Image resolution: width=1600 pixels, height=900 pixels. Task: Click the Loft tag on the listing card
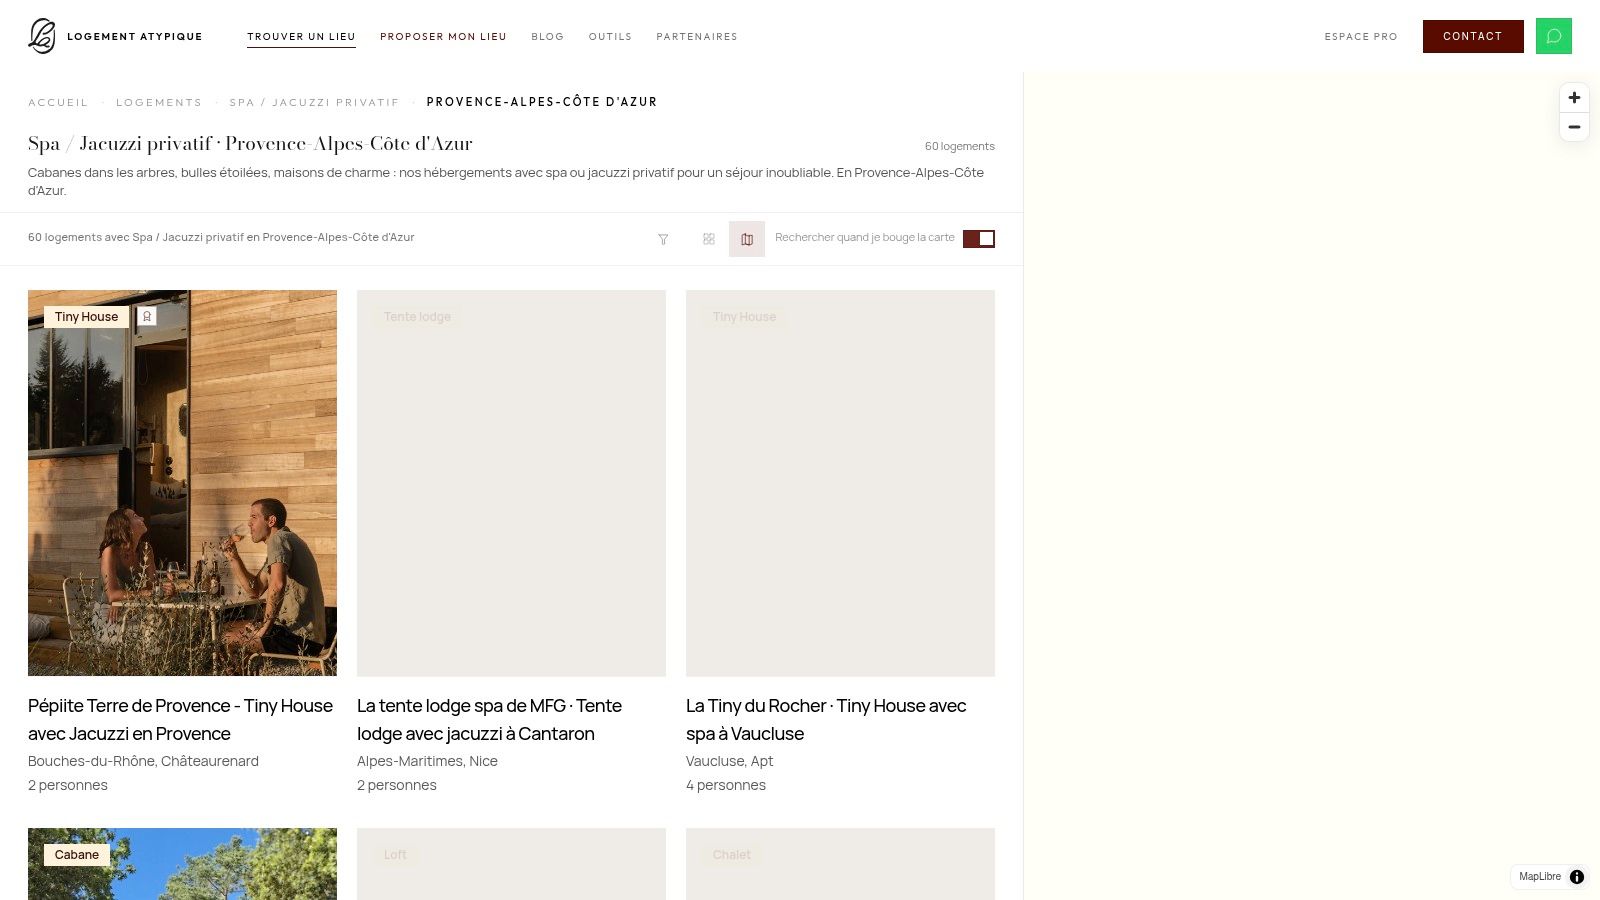click(395, 855)
